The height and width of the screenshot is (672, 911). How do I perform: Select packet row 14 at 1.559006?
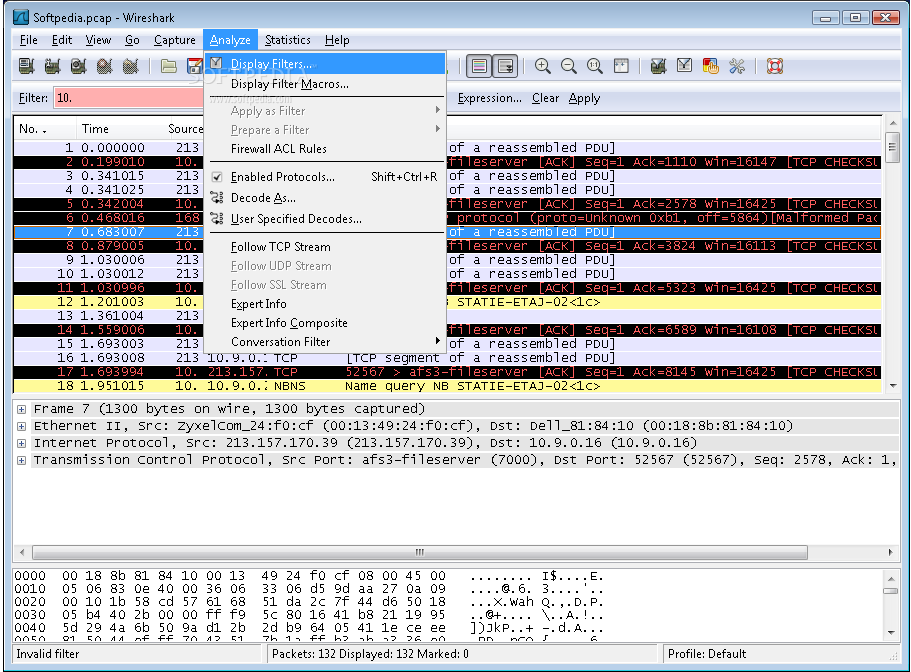coord(447,330)
